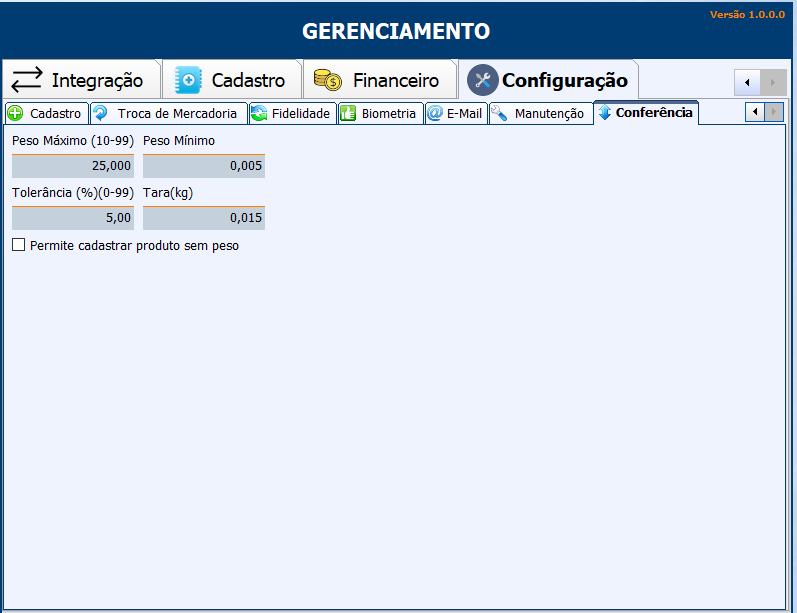797x613 pixels.
Task: Click the Troca de Mercadoria arrow icon
Action: click(x=100, y=113)
